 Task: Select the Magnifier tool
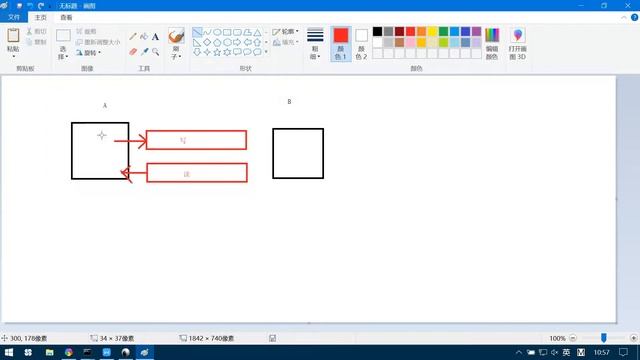tap(156, 52)
